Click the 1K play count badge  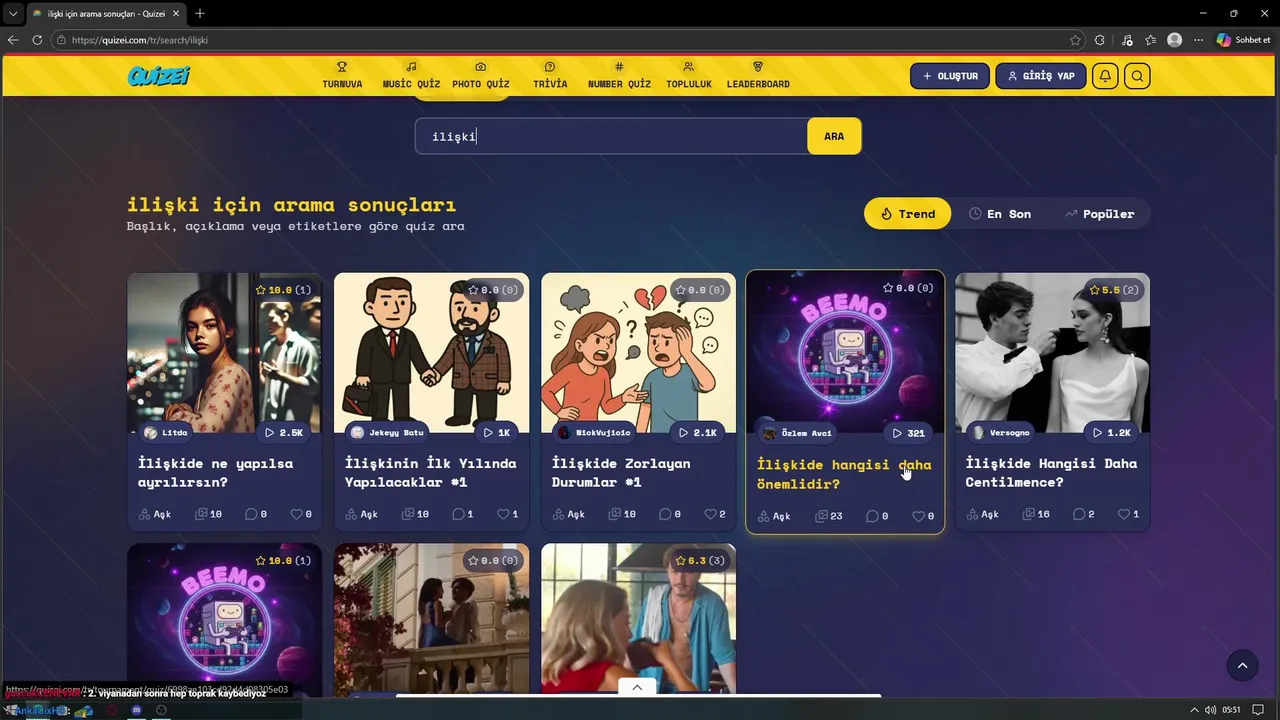(x=497, y=433)
